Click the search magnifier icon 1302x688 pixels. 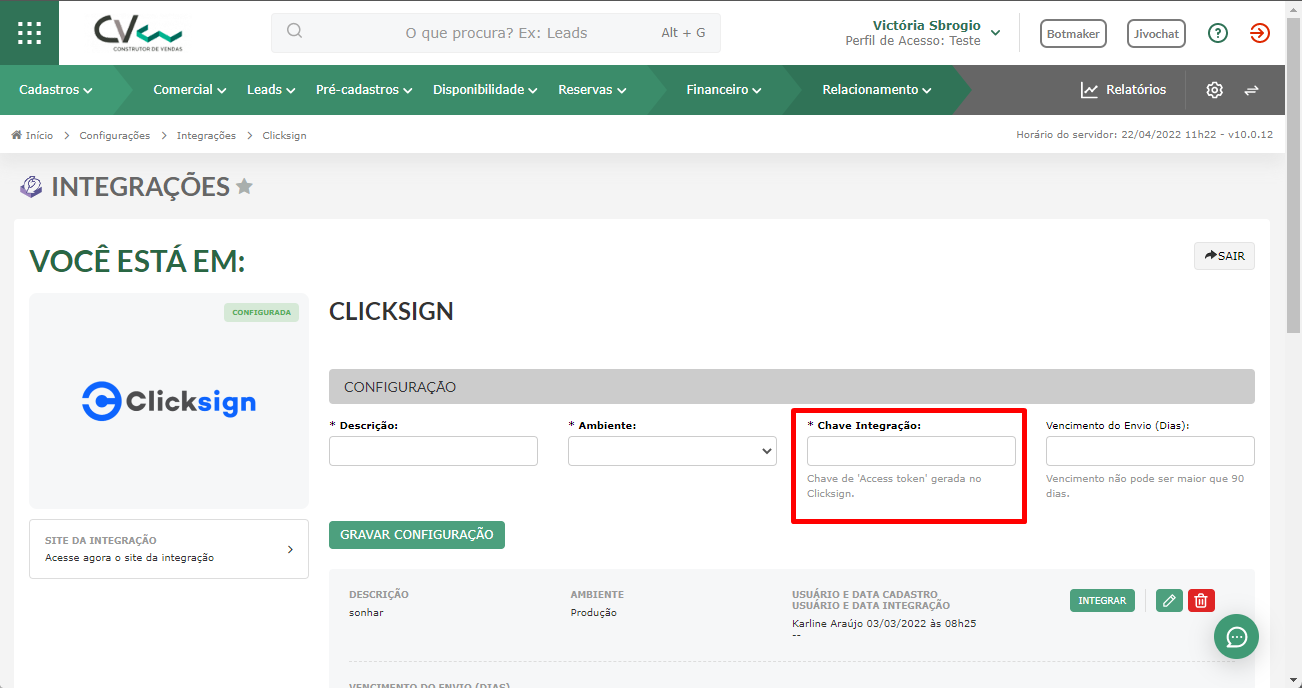point(294,31)
